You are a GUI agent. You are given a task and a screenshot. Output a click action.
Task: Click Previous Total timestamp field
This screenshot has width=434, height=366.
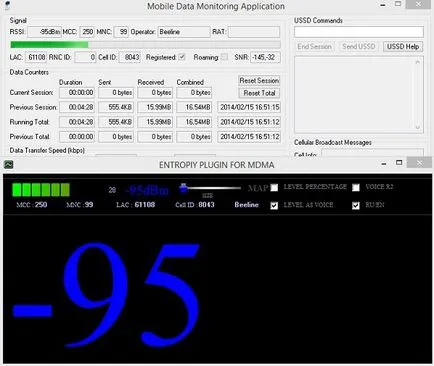[x=249, y=137]
